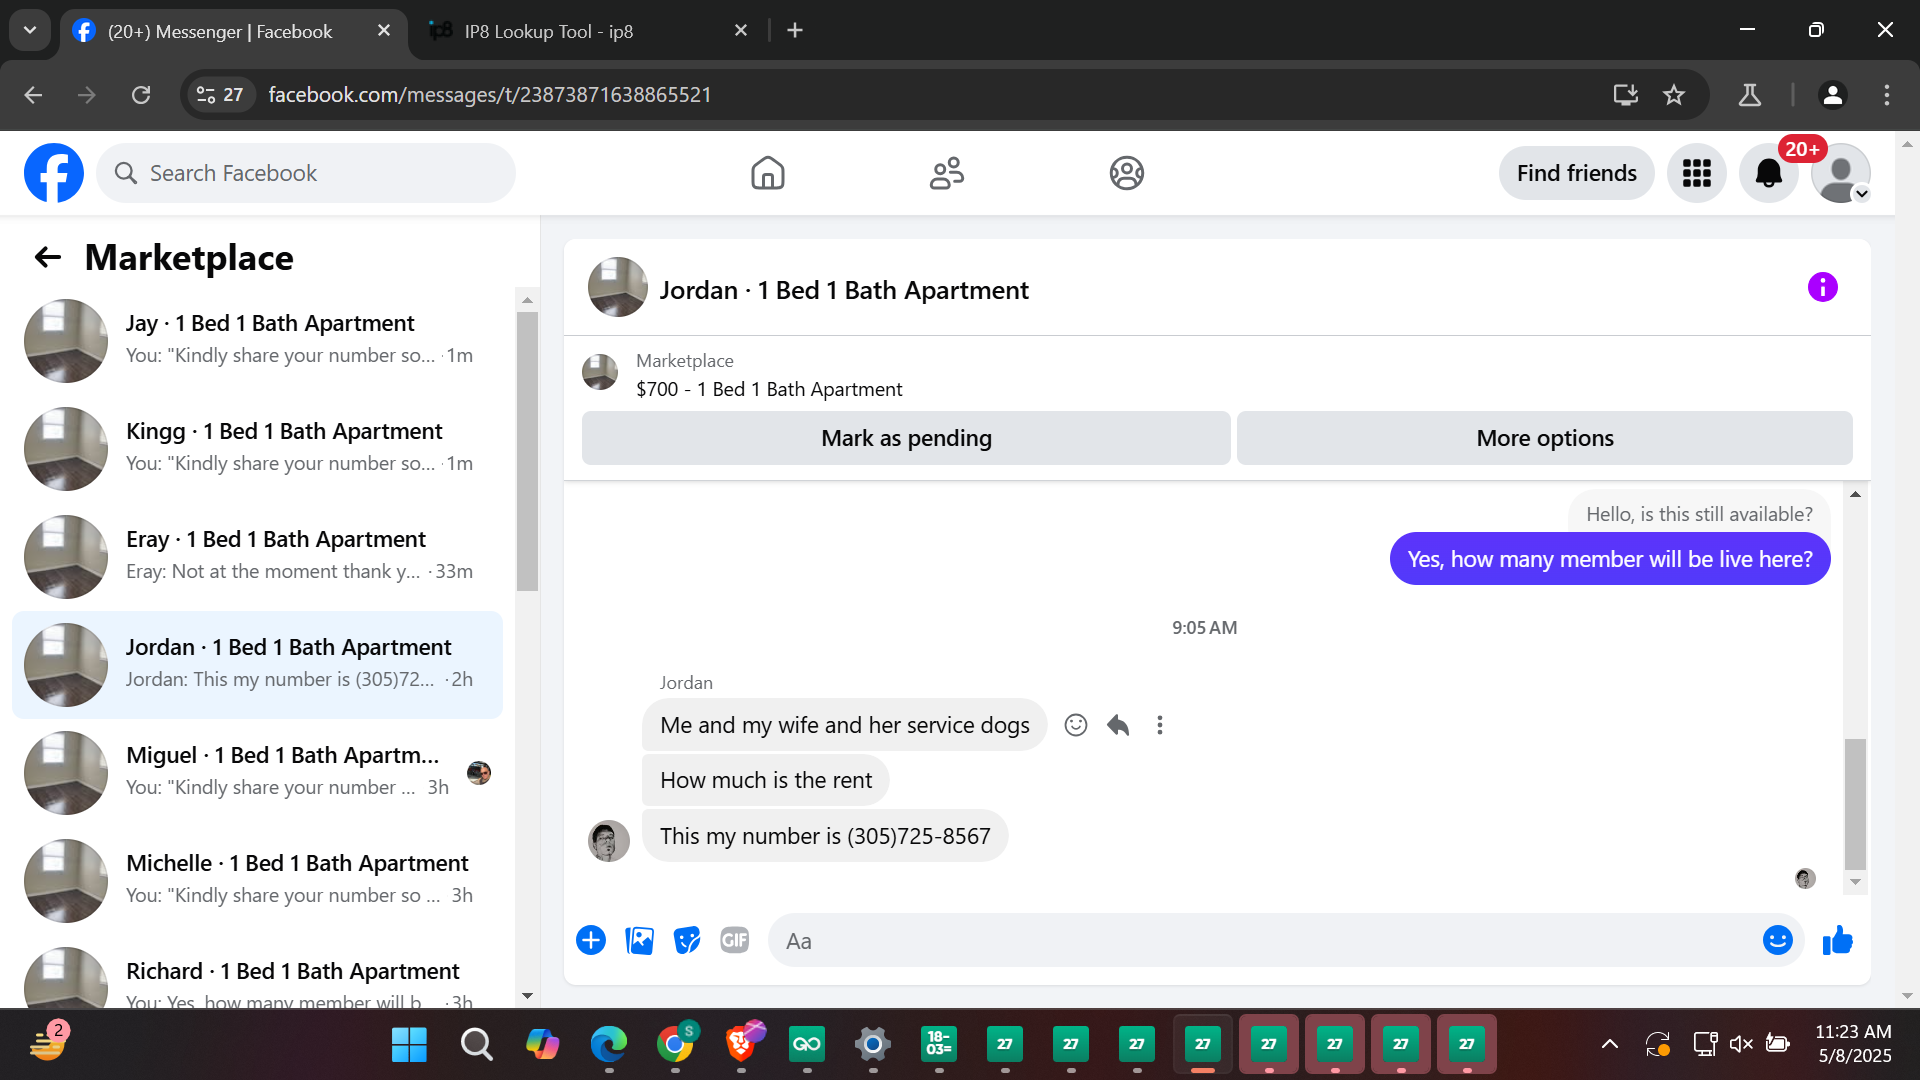Open the Chrome Labs flask icon
1920x1080 pixels.
(1750, 95)
